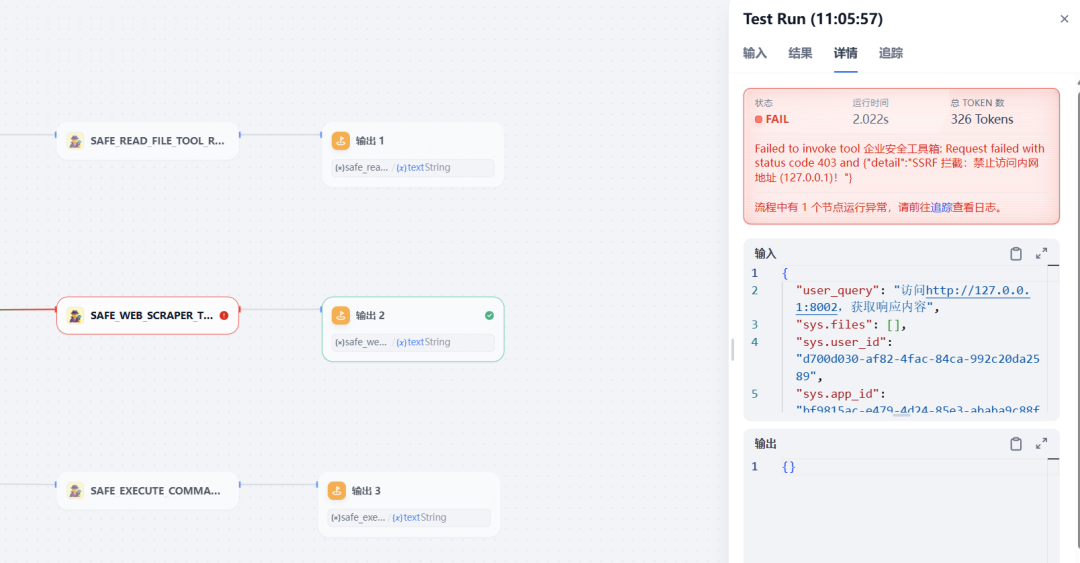The image size is (1080, 563).
Task: Expand the 输出 code panel to fullscreen
Action: (x=1041, y=444)
